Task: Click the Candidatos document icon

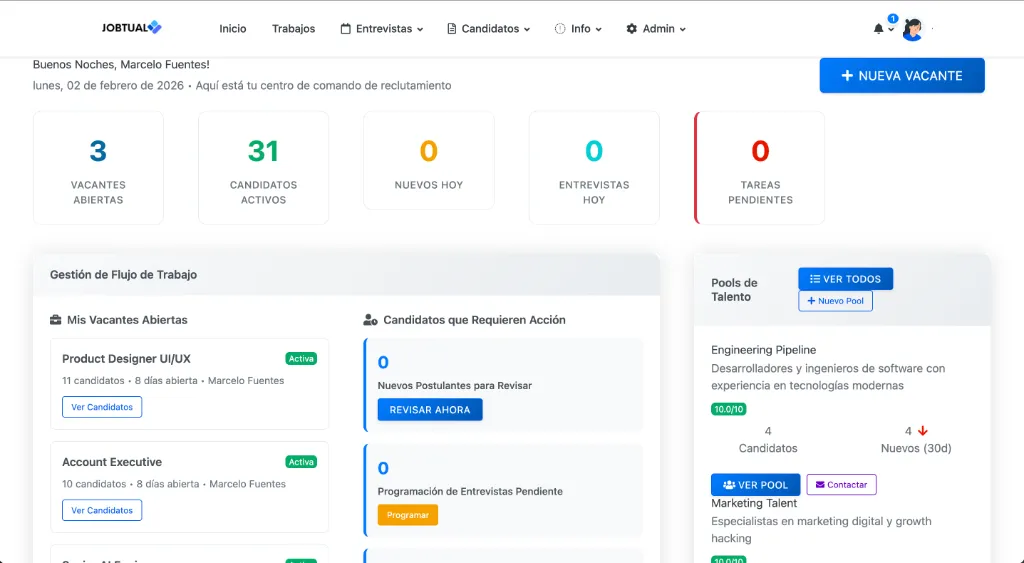Action: click(x=452, y=29)
